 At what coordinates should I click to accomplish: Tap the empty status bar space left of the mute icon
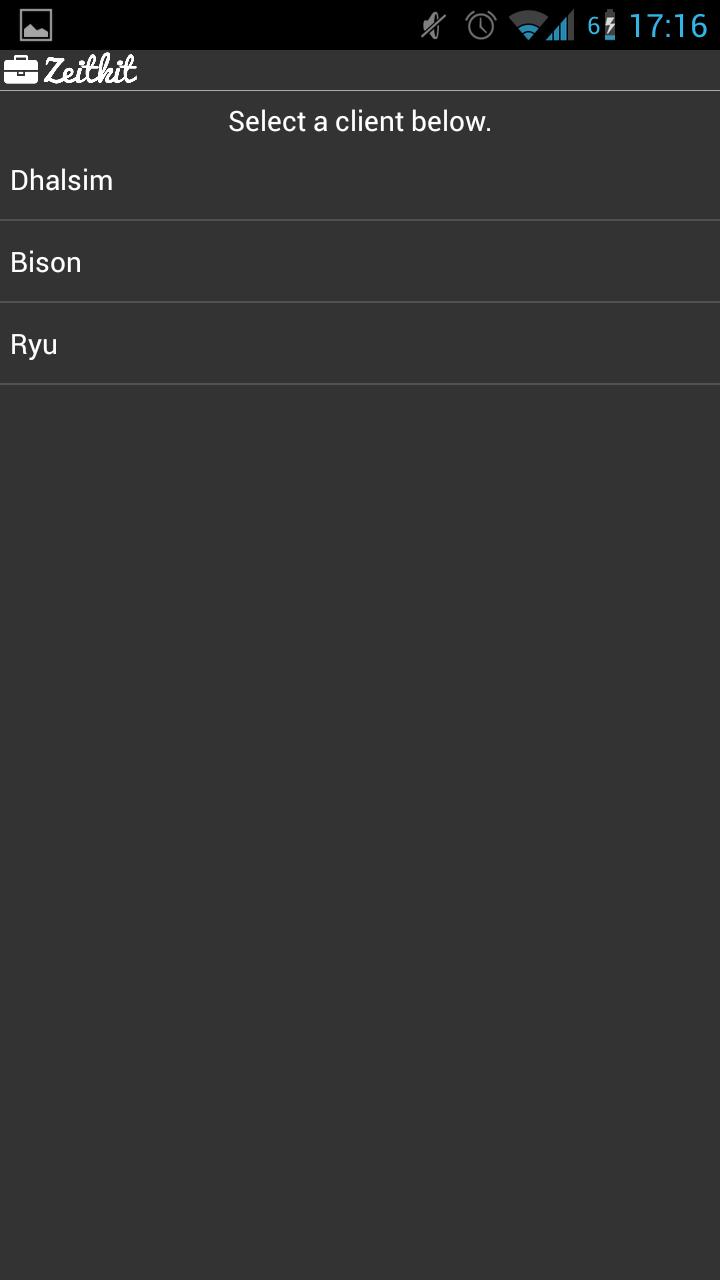(x=230, y=25)
